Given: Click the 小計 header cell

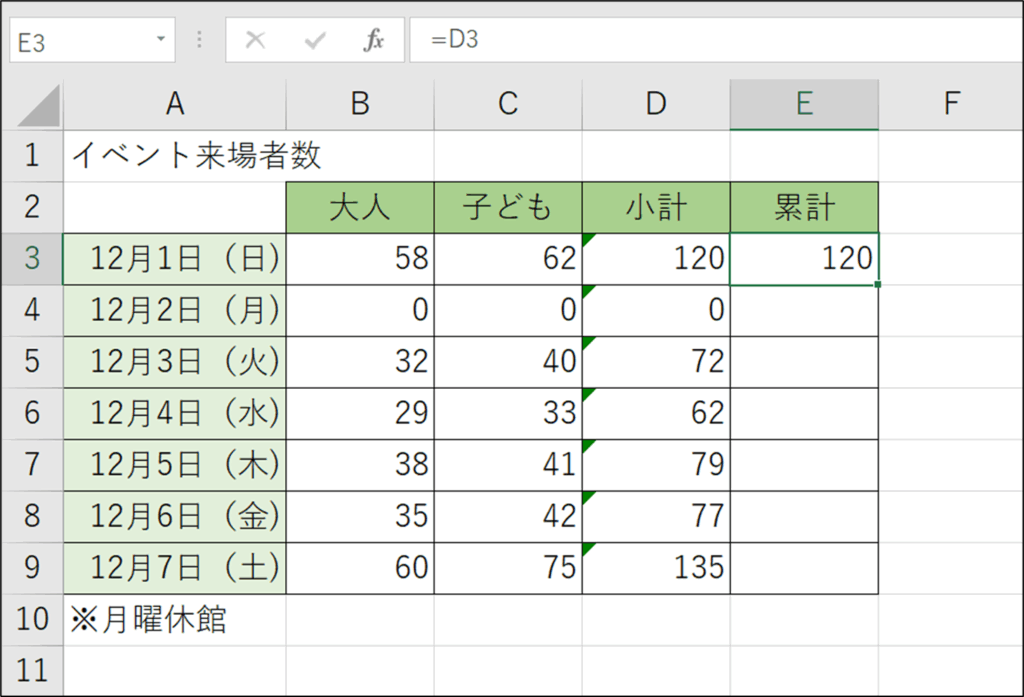Looking at the screenshot, I should coord(656,207).
